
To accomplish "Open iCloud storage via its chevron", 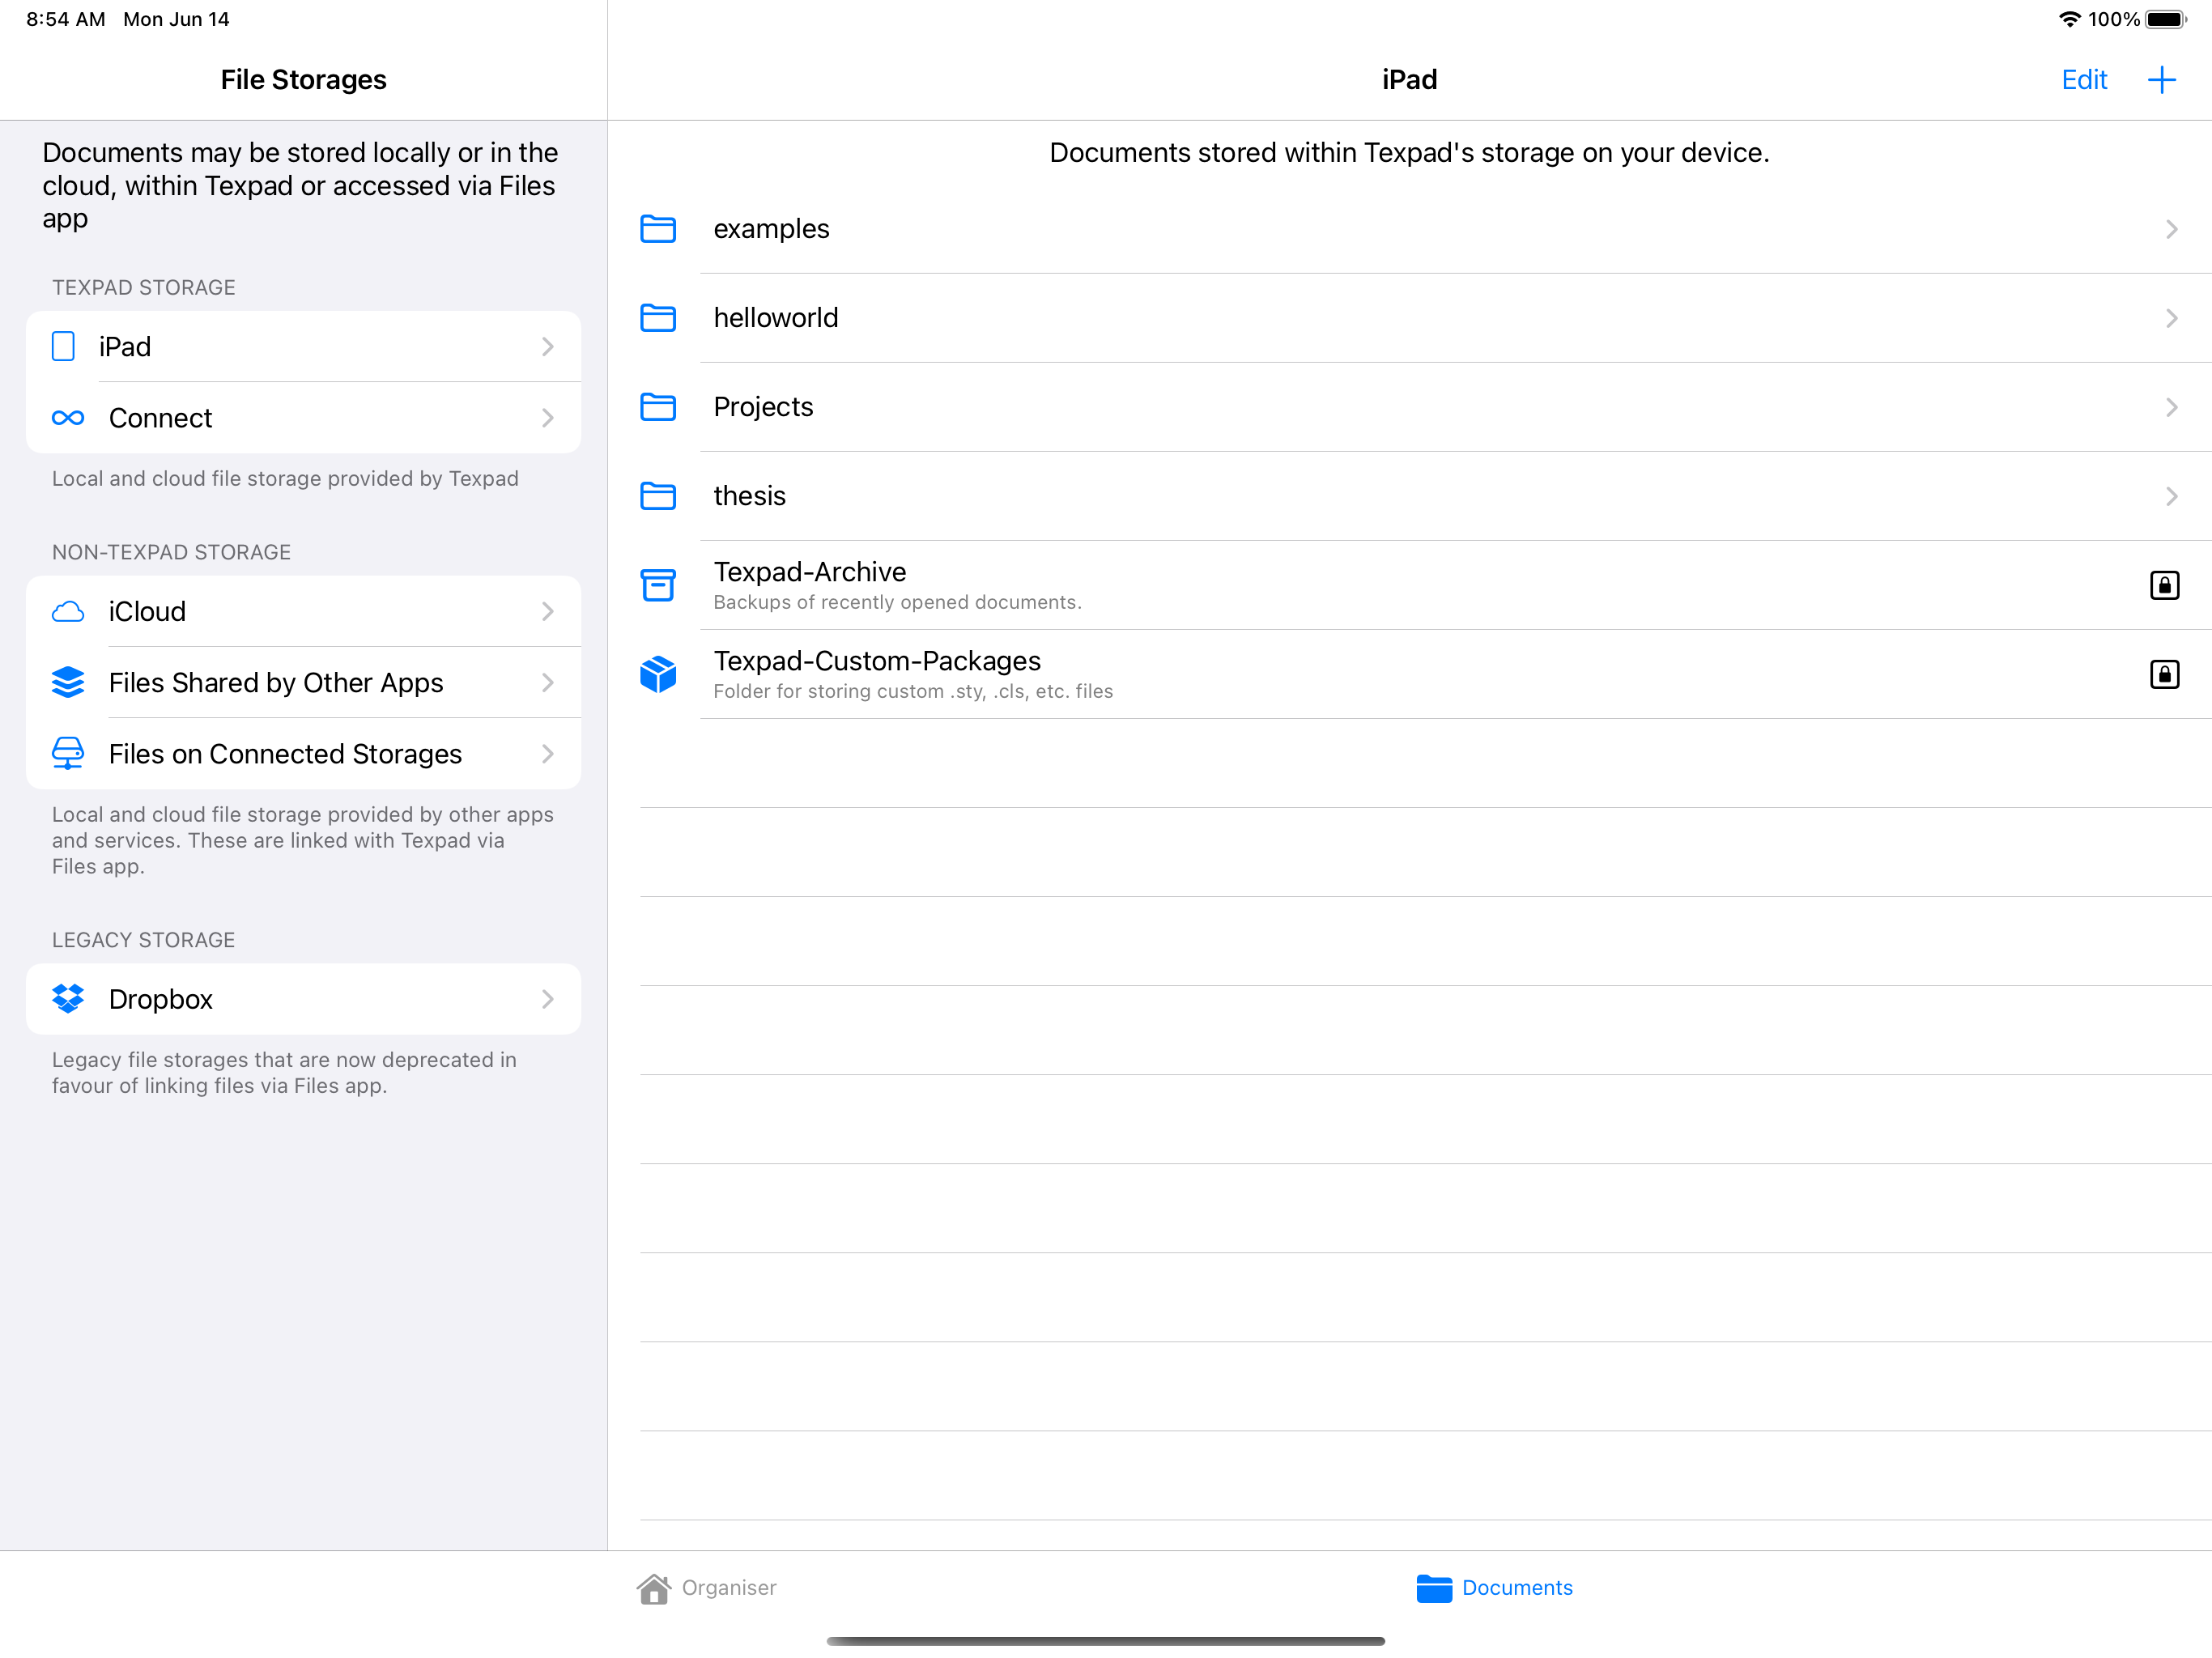I will [547, 612].
